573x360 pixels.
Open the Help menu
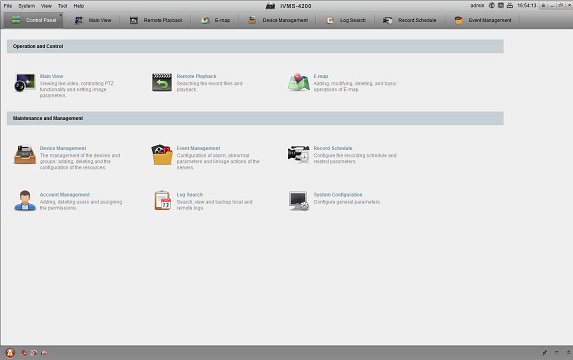coord(79,6)
